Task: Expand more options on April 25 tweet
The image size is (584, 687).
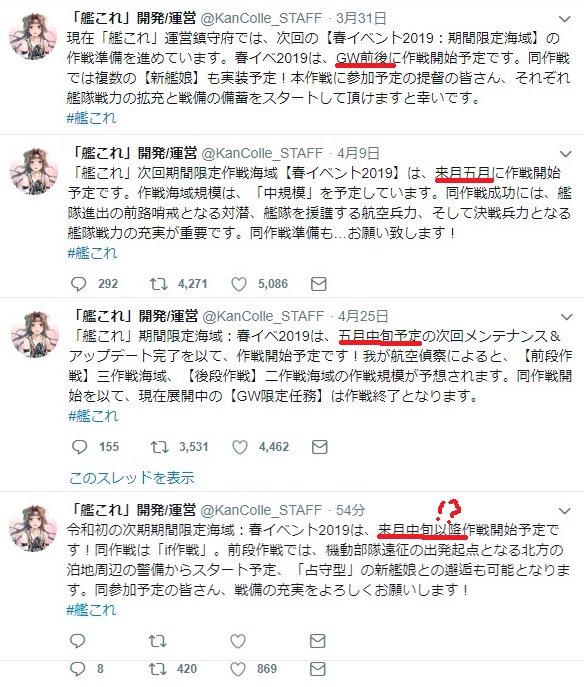Action: (x=567, y=317)
